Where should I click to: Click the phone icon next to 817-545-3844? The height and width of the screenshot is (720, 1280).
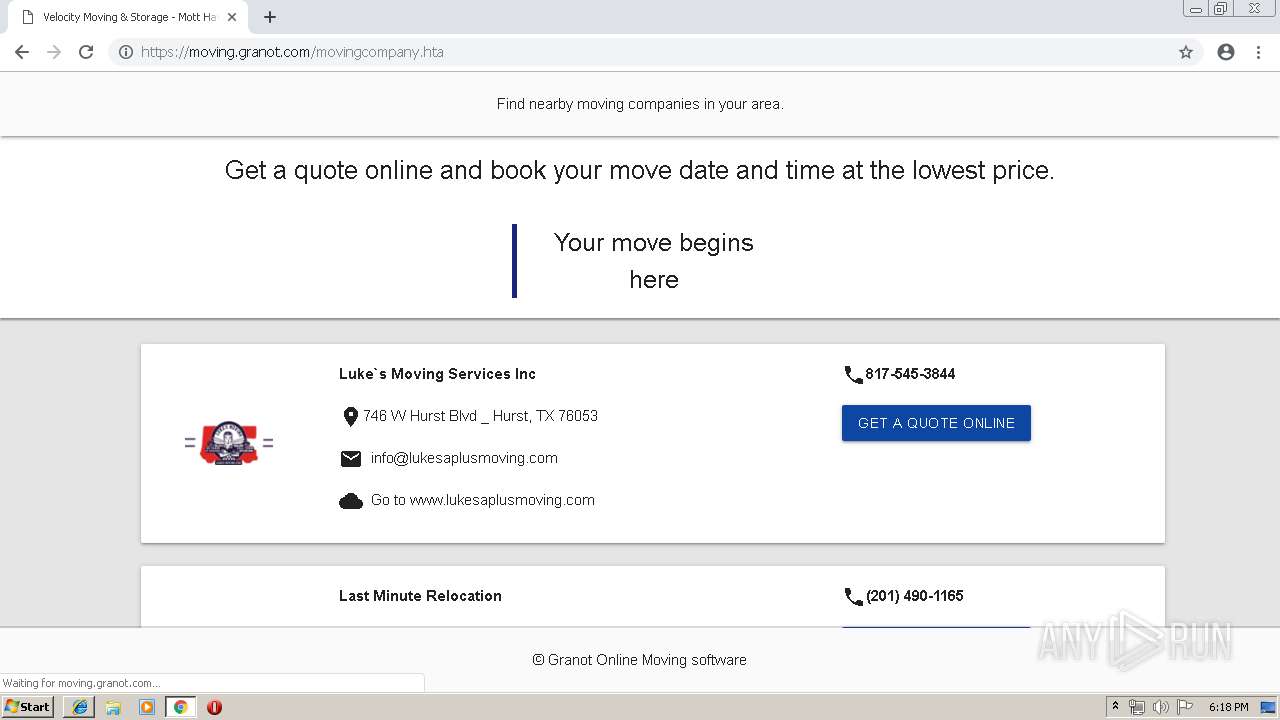pyautogui.click(x=853, y=375)
